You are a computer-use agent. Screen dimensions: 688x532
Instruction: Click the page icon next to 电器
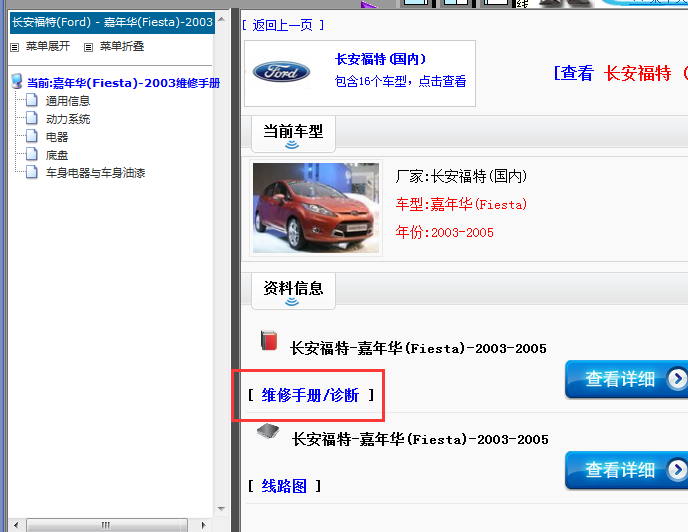[x=32, y=137]
